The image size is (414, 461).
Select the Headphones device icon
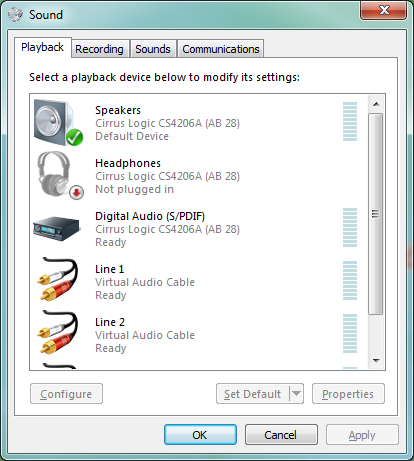tap(59, 175)
